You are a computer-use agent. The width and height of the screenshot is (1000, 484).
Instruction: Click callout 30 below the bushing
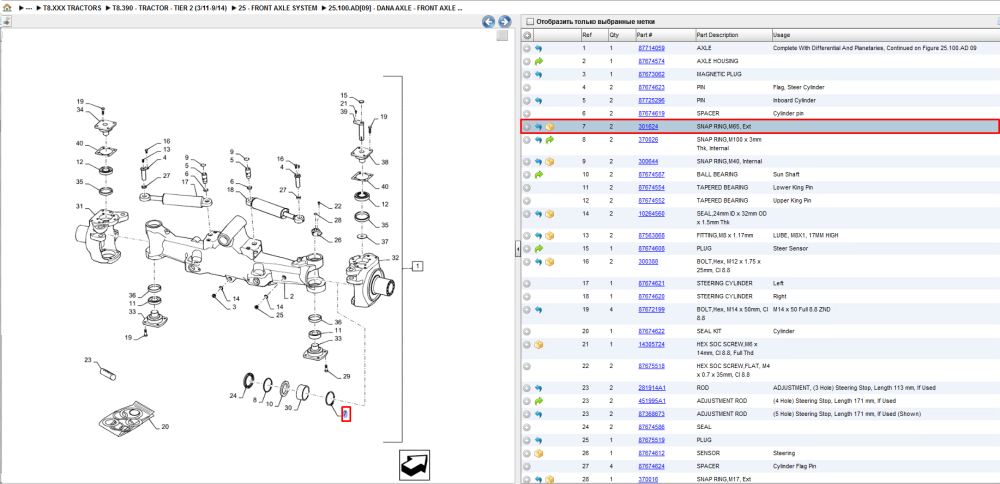[x=288, y=408]
